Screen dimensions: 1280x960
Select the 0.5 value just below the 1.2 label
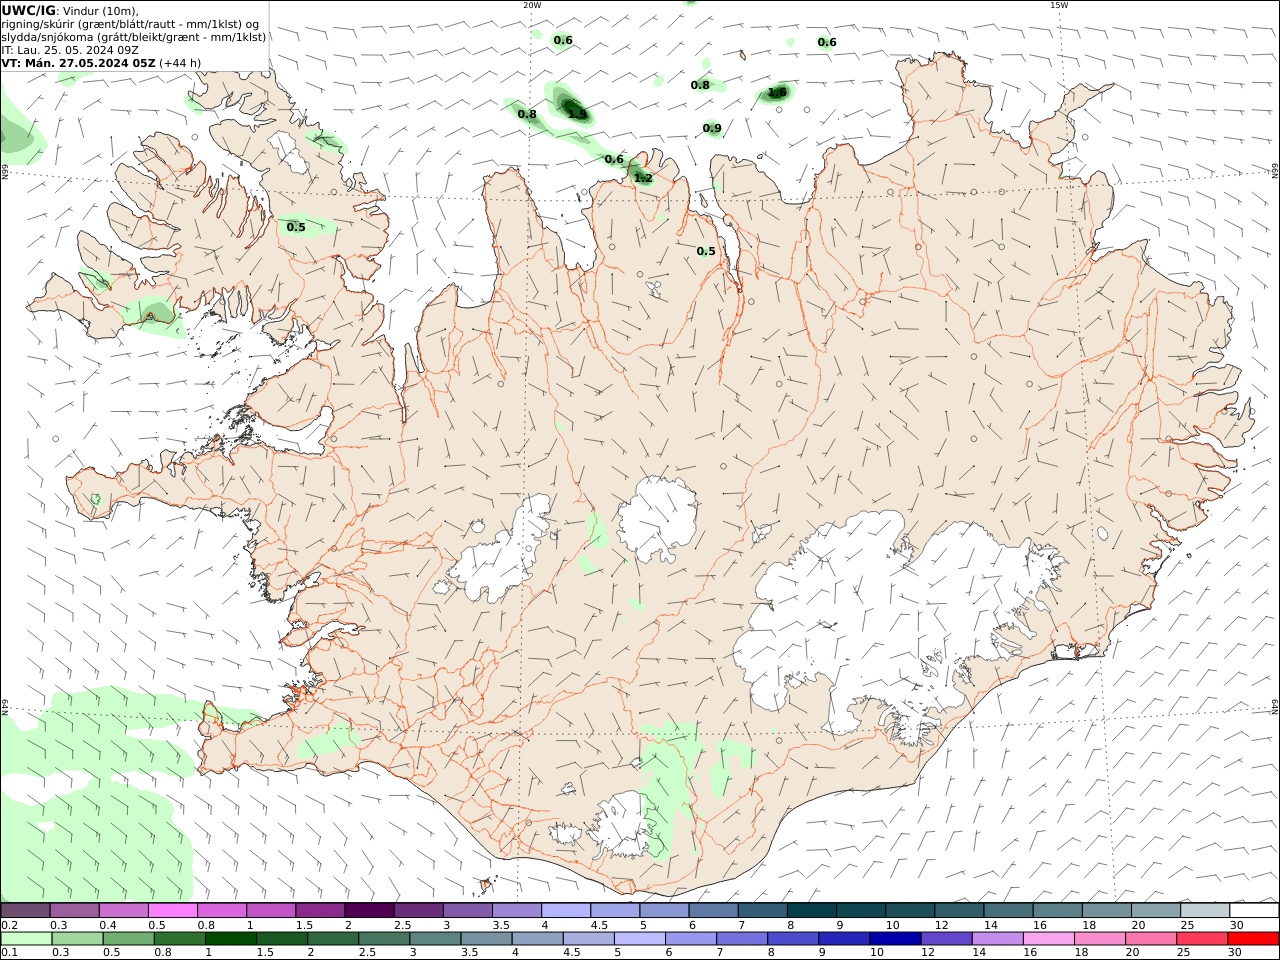[x=706, y=251]
